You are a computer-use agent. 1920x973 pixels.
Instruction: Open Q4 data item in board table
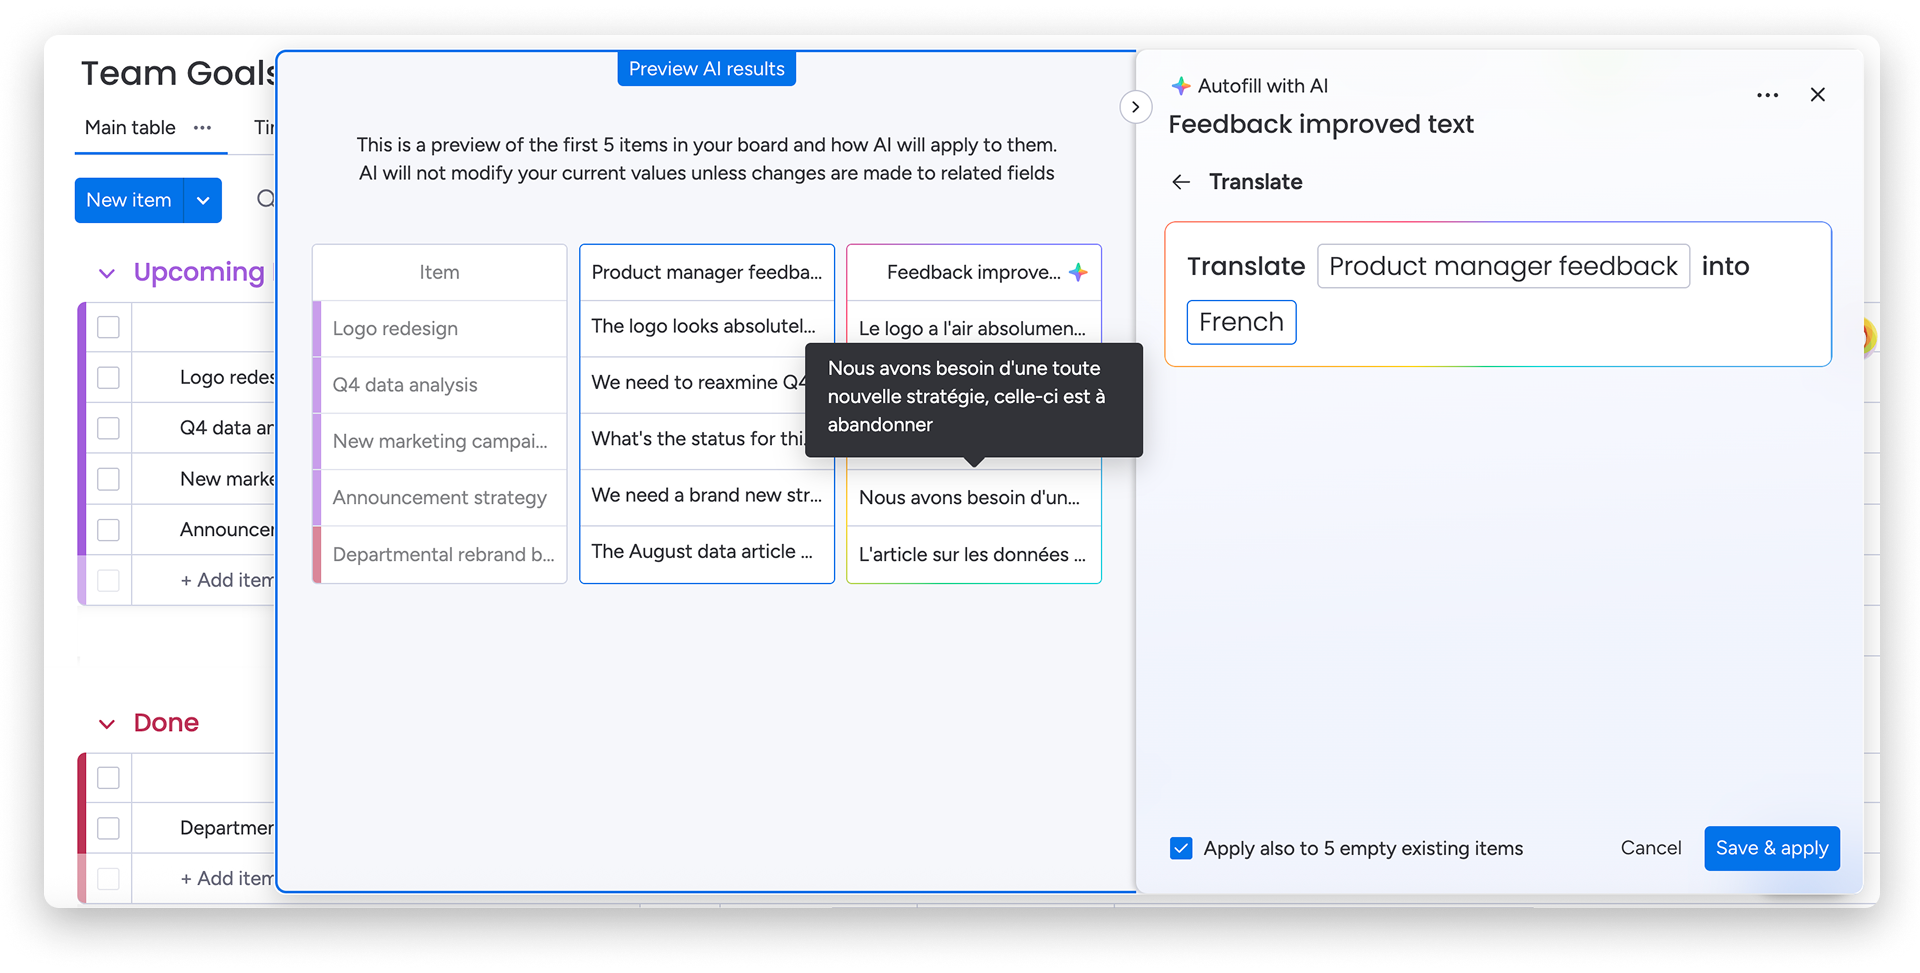pos(226,428)
